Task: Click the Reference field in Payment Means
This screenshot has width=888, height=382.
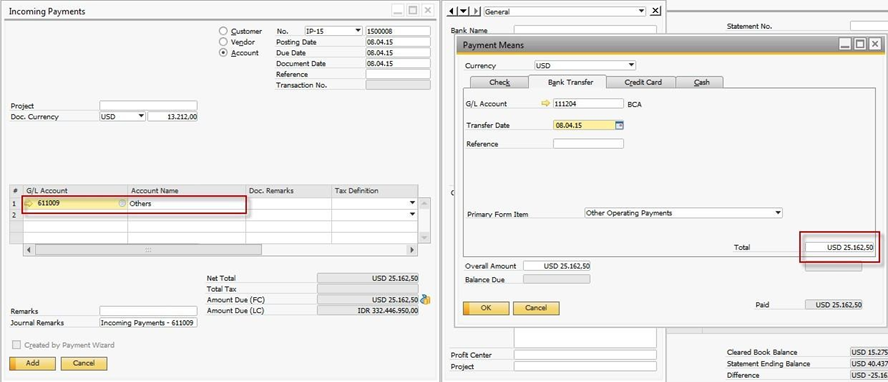Action: 588,144
